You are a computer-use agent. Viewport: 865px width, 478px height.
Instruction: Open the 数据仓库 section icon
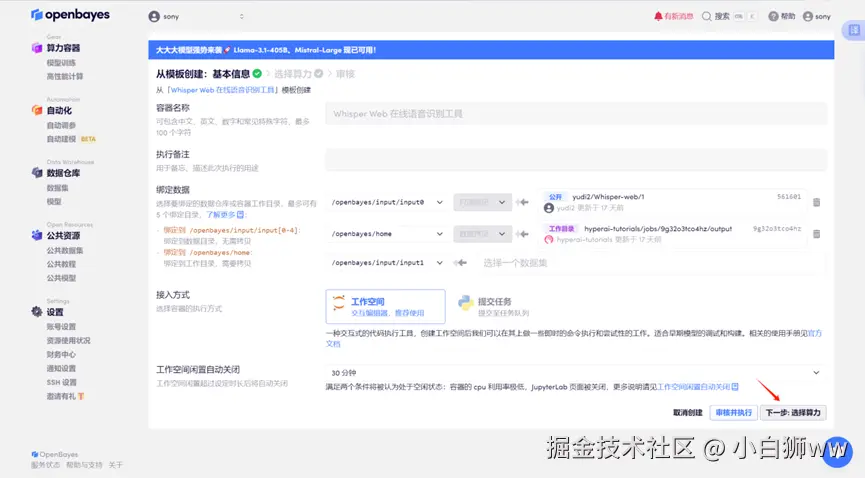[x=37, y=173]
